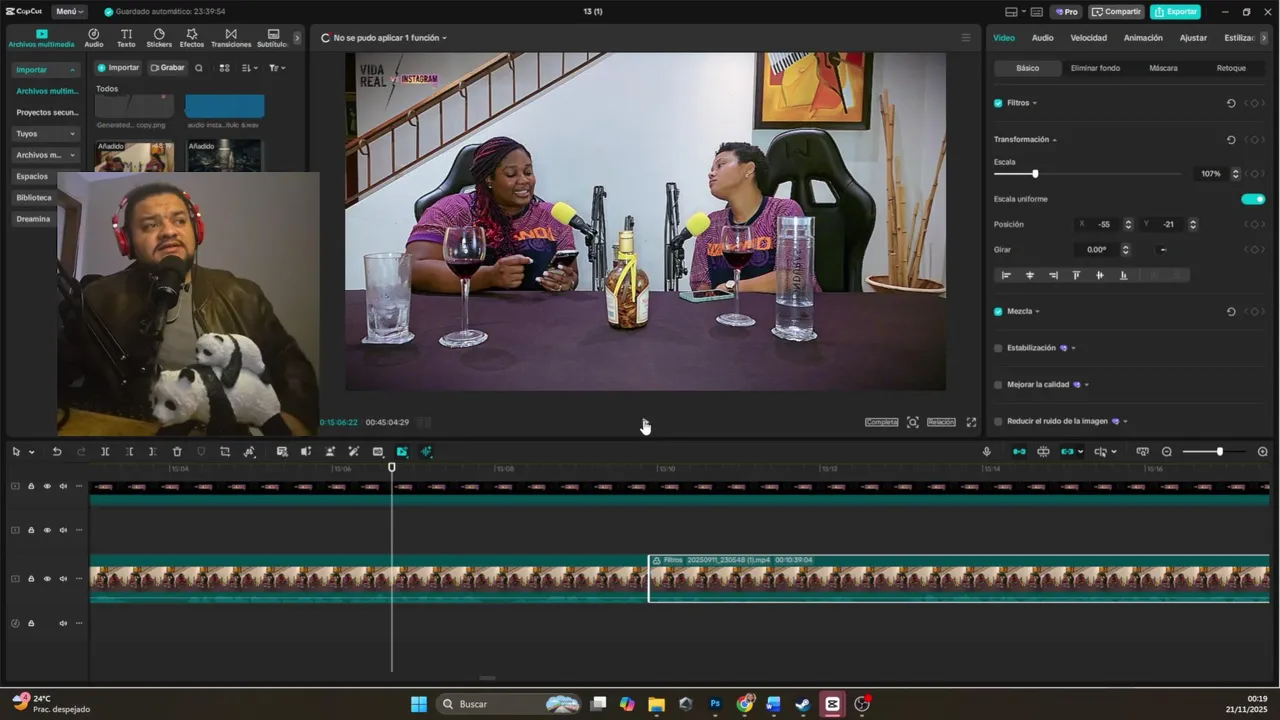The image size is (1280, 720).
Task: Switch to the Ajustar tab
Action: 1193,38
